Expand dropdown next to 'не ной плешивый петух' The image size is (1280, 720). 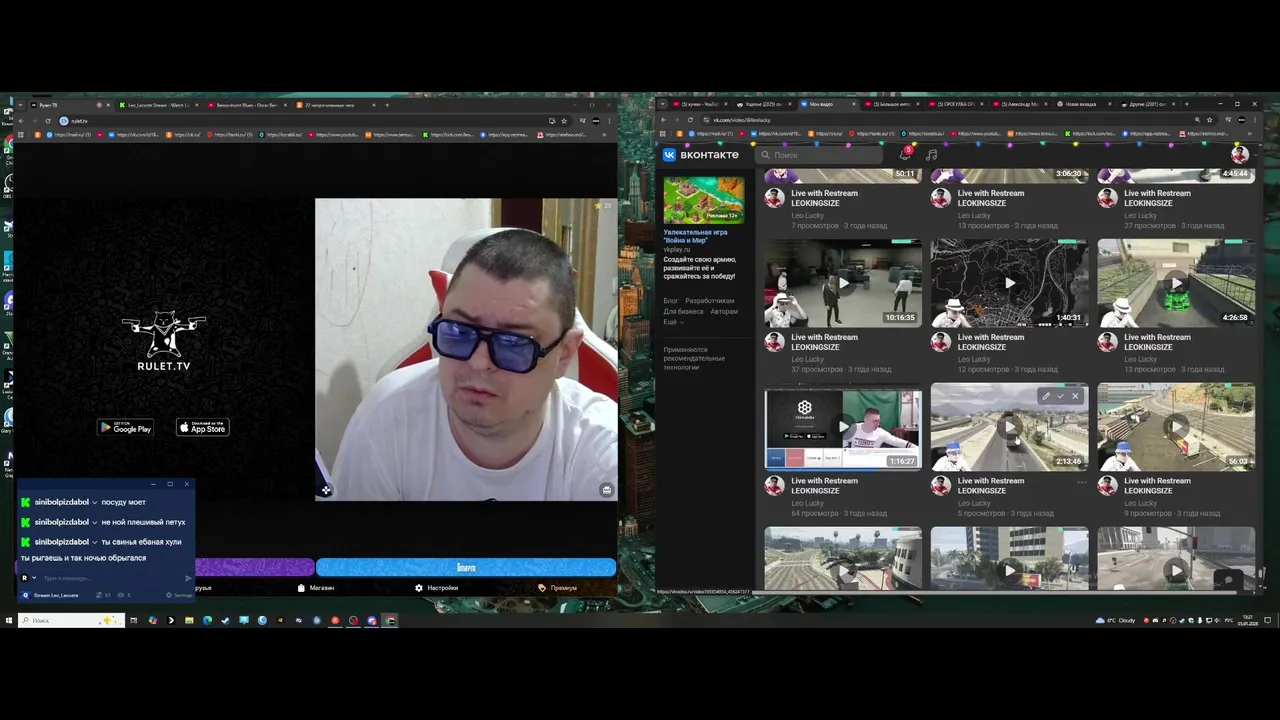pos(95,522)
